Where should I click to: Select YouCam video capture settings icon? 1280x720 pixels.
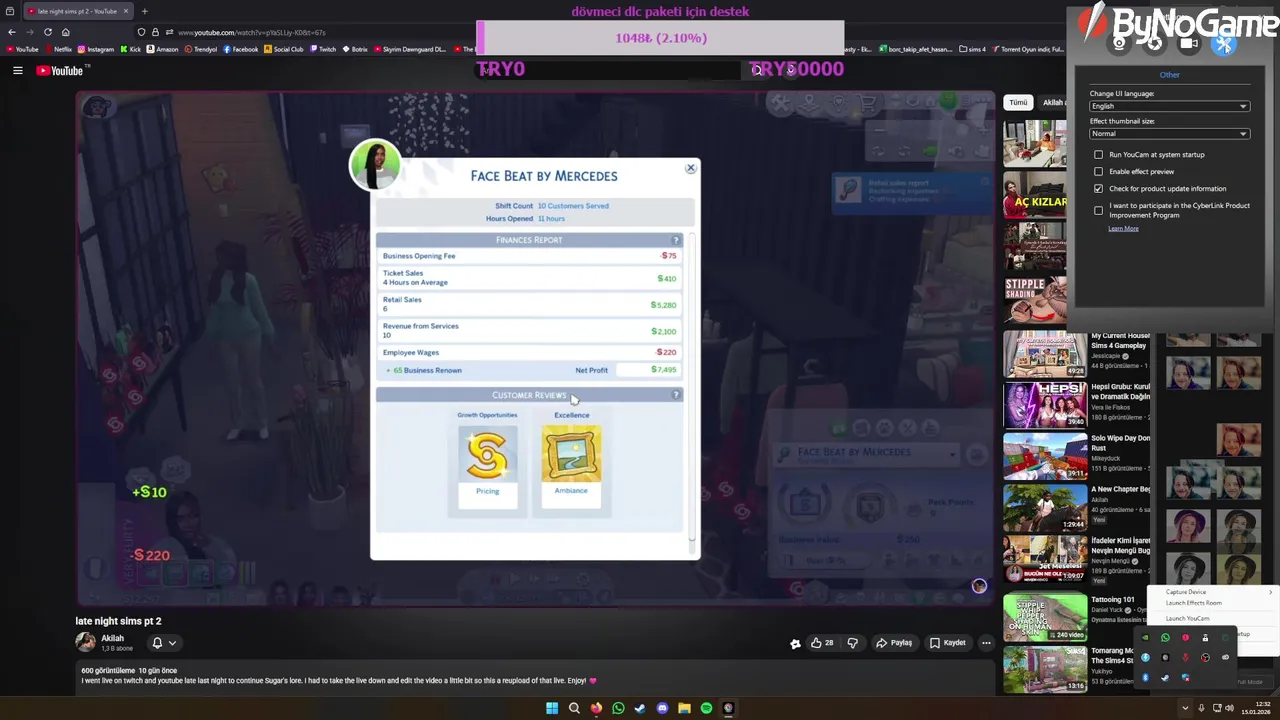[1189, 43]
